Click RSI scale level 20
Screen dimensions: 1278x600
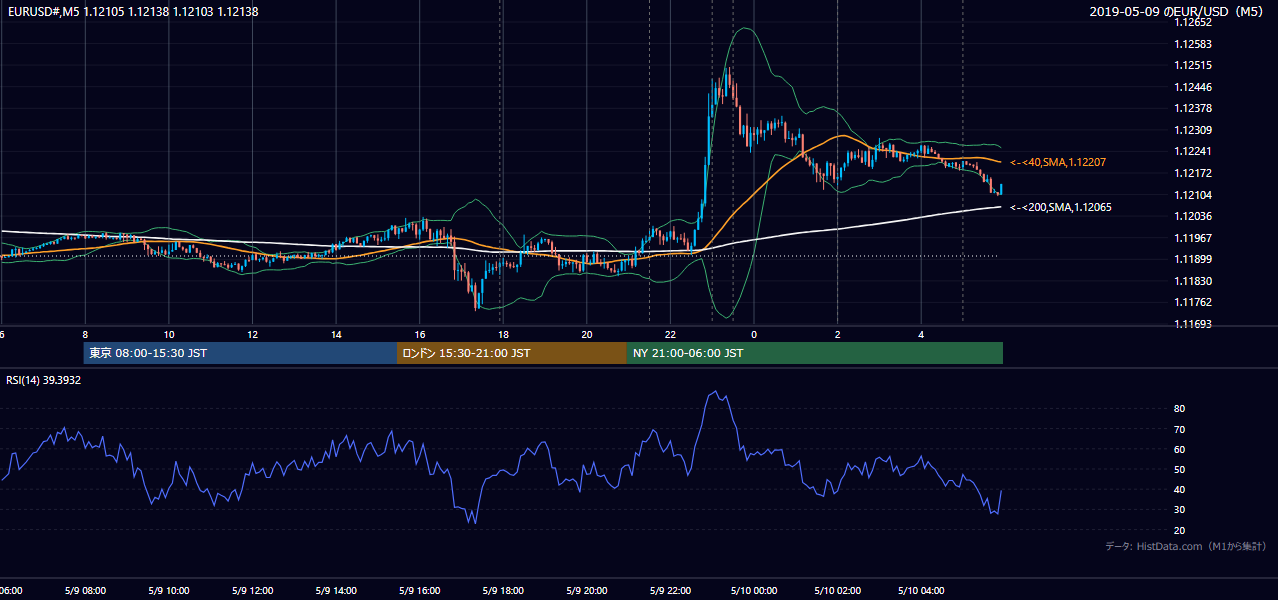pyautogui.click(x=1180, y=530)
